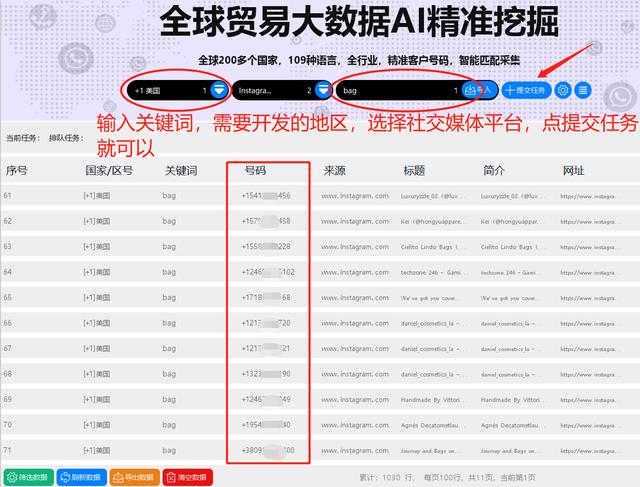Click the 网址 column header

[x=574, y=171]
